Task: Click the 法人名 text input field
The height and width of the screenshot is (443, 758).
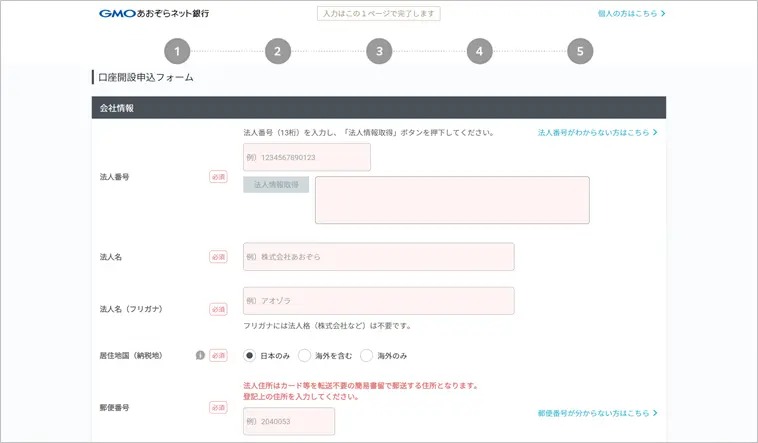Action: (378, 257)
